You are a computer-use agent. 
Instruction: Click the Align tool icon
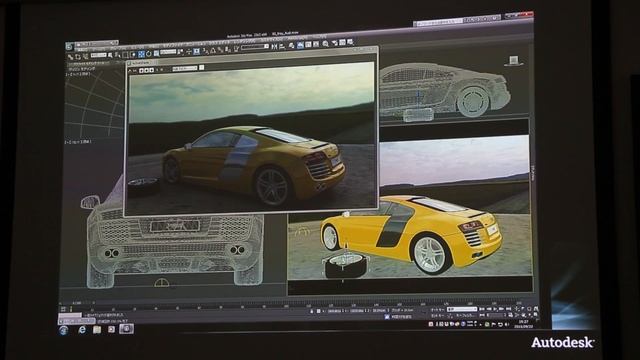coord(282,46)
